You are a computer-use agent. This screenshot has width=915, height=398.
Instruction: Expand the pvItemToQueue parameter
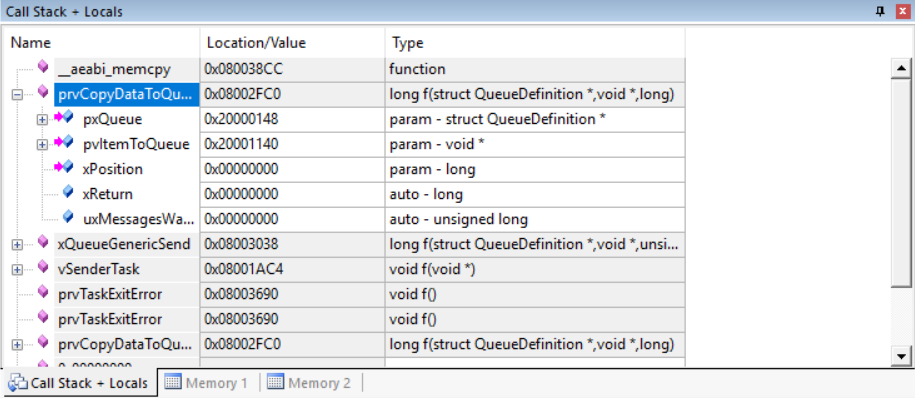[42, 145]
